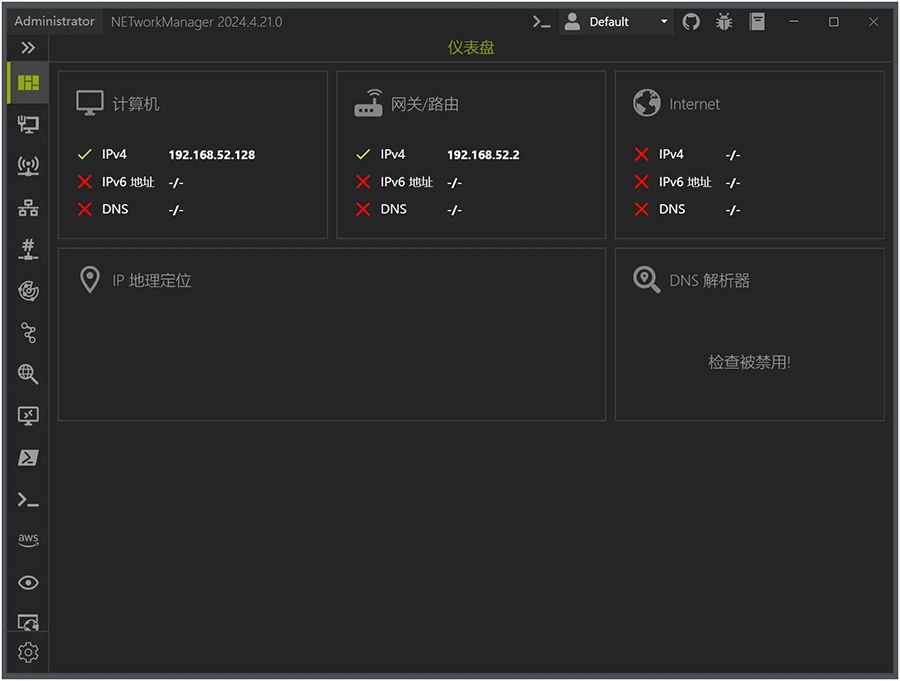
Task: Launch the IP Scanner tool
Action: [28, 208]
